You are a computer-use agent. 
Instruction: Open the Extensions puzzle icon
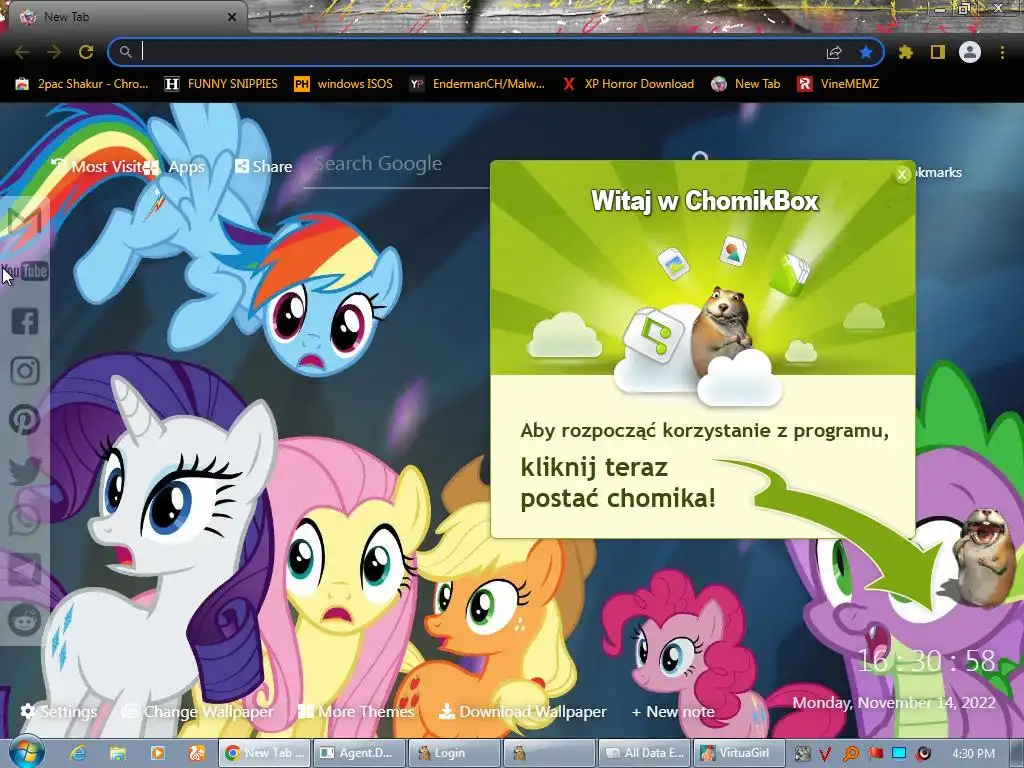pyautogui.click(x=906, y=52)
